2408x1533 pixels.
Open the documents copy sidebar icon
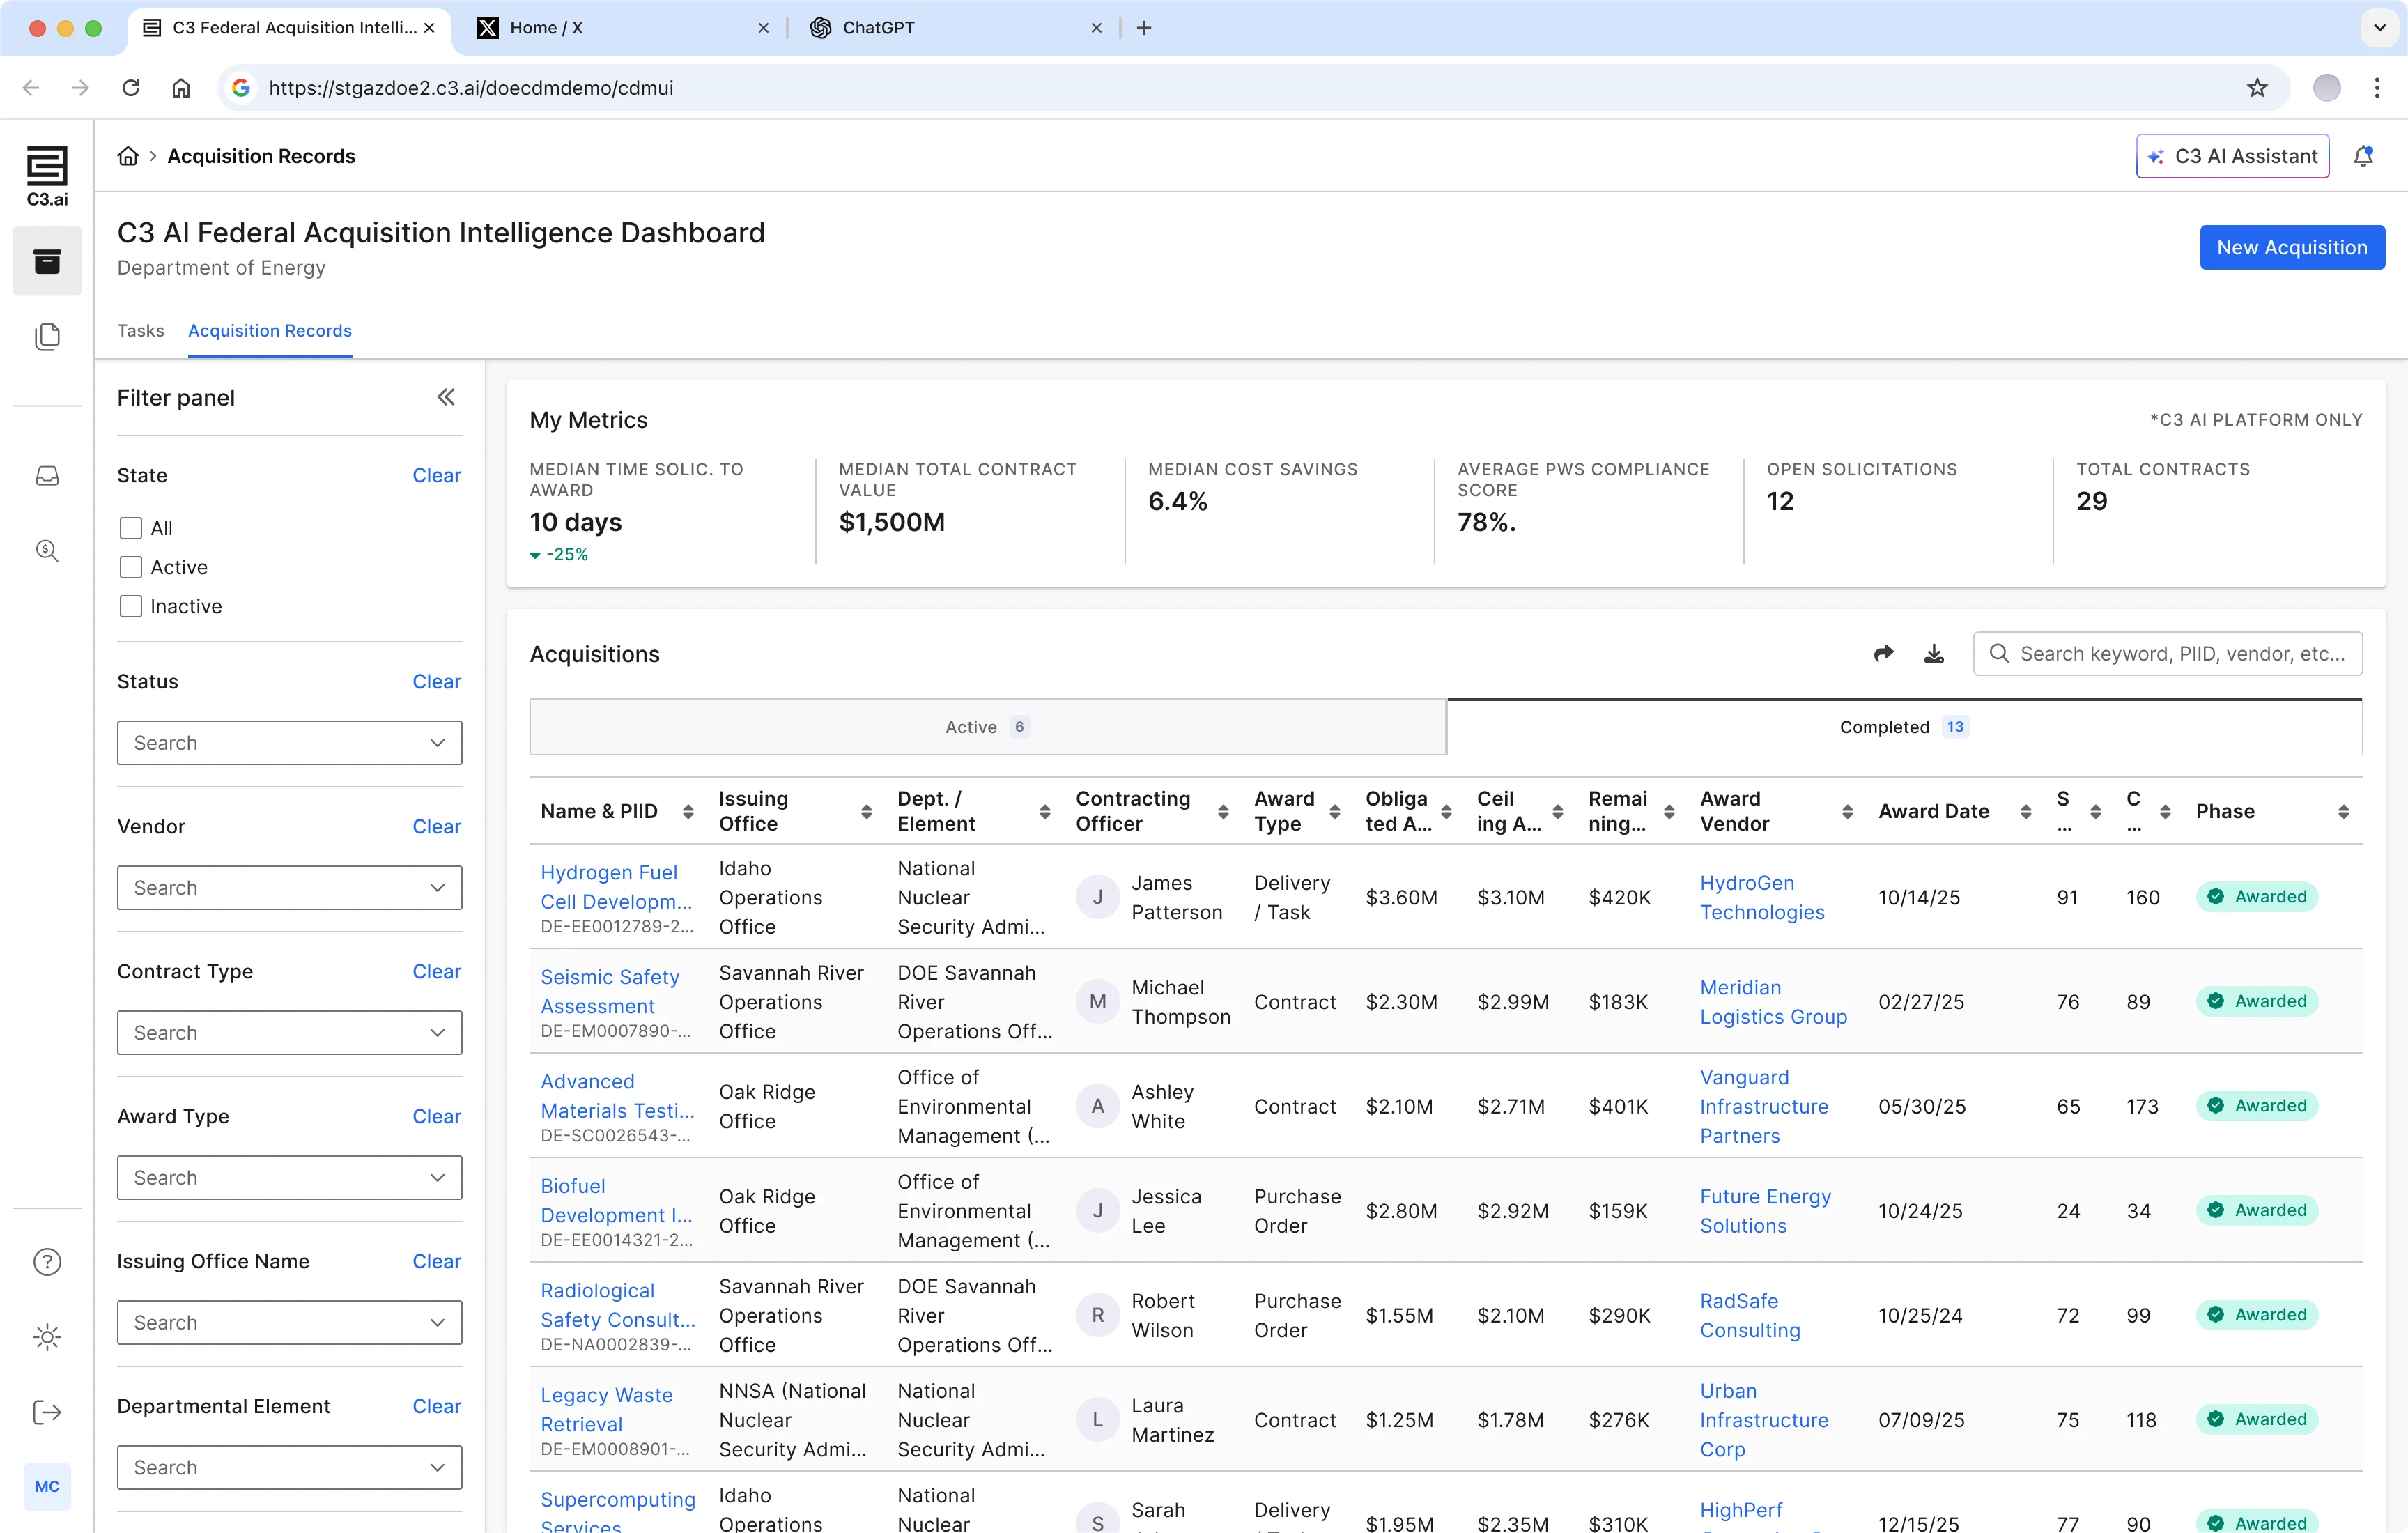tap(47, 336)
